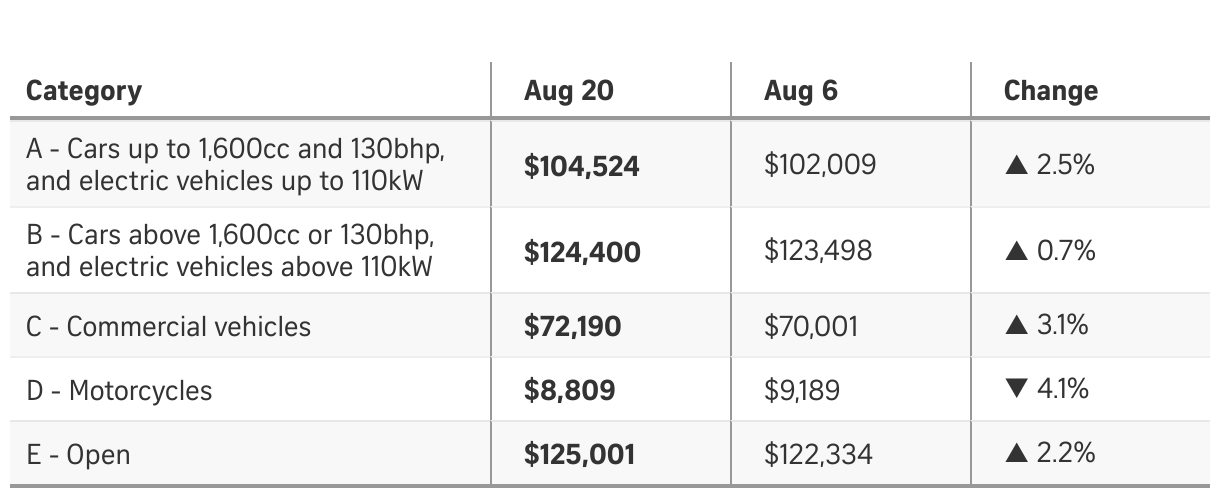Click the up triangle beside 2.2%
This screenshot has width=1220, height=498.
pyautogui.click(x=1017, y=453)
